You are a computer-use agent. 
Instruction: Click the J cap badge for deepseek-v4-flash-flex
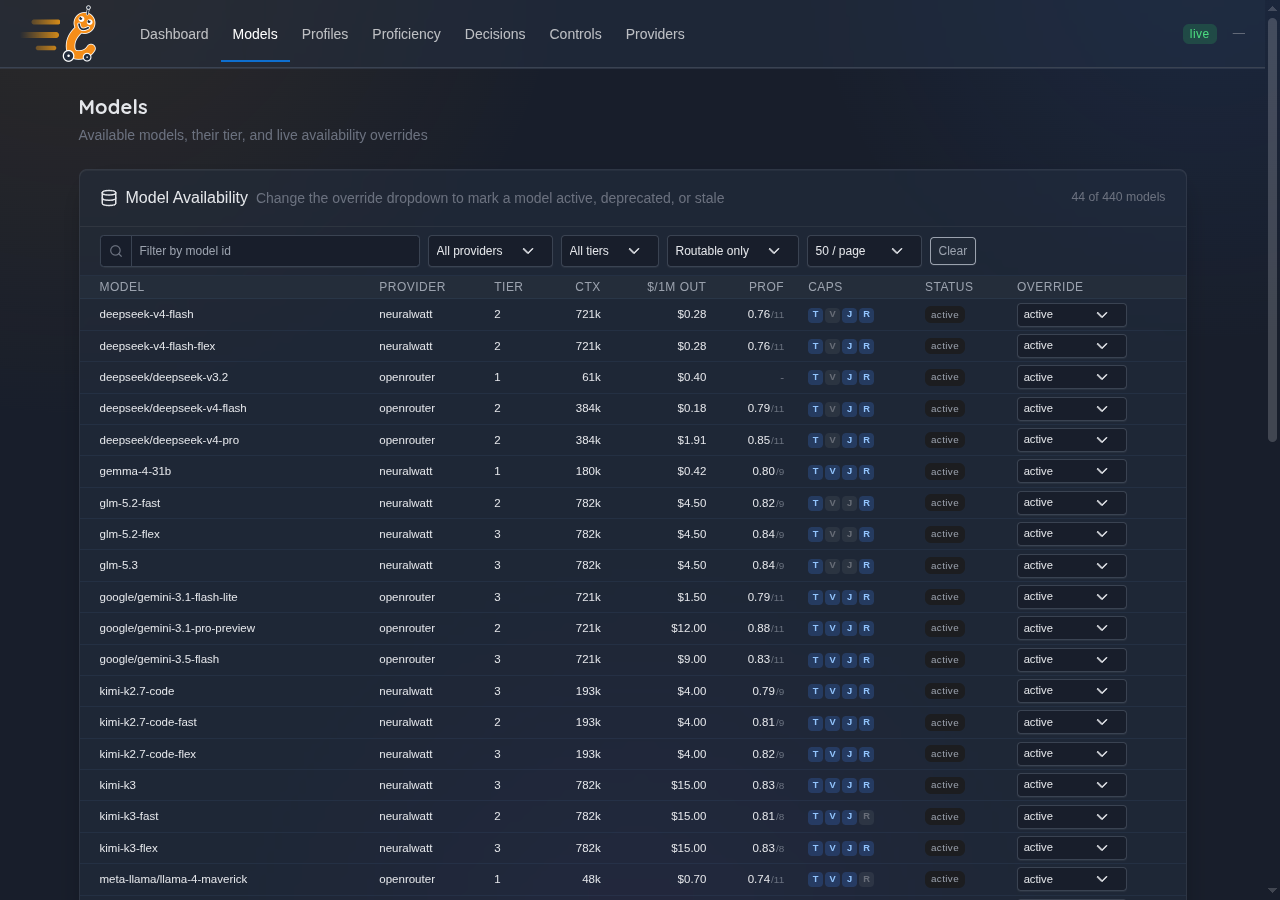pyautogui.click(x=849, y=346)
